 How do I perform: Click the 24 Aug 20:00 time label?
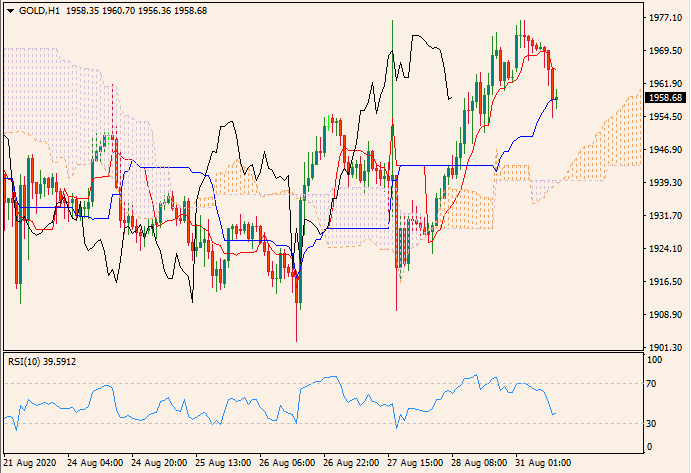[159, 464]
